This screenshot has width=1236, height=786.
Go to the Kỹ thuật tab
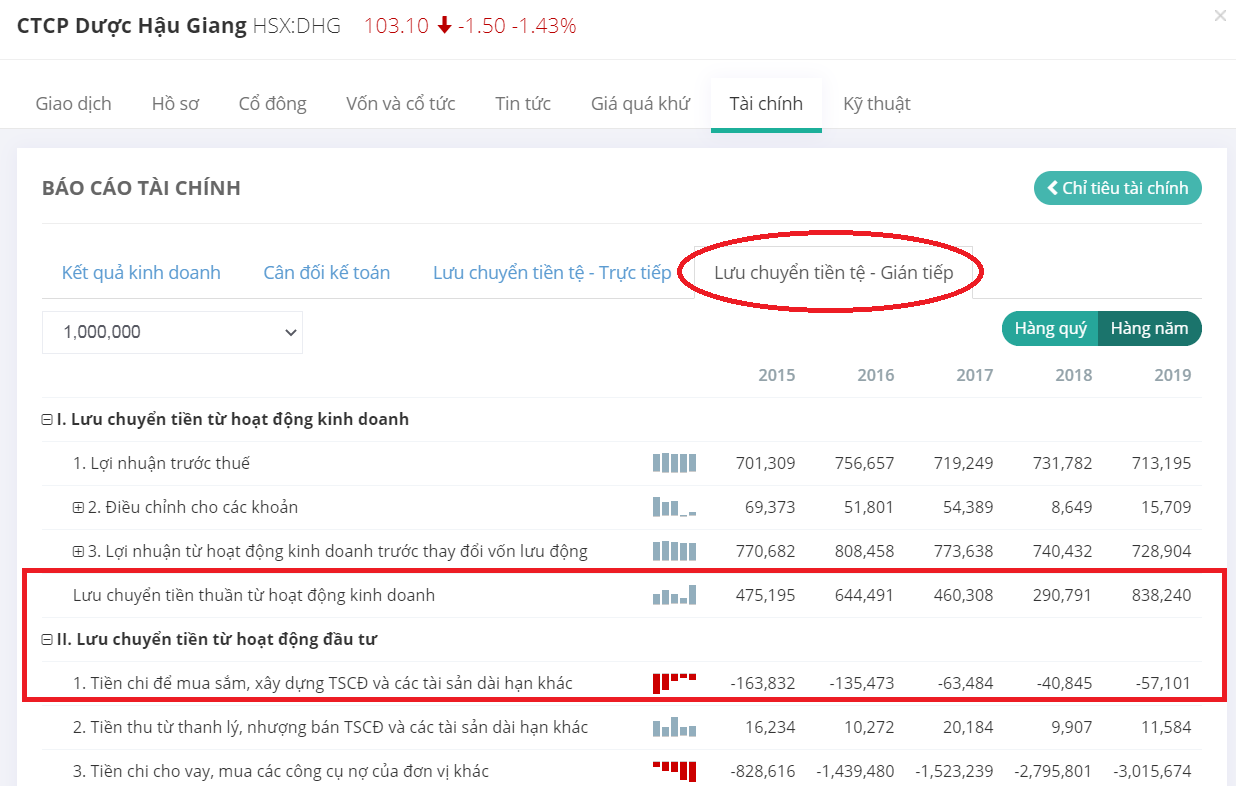point(876,104)
